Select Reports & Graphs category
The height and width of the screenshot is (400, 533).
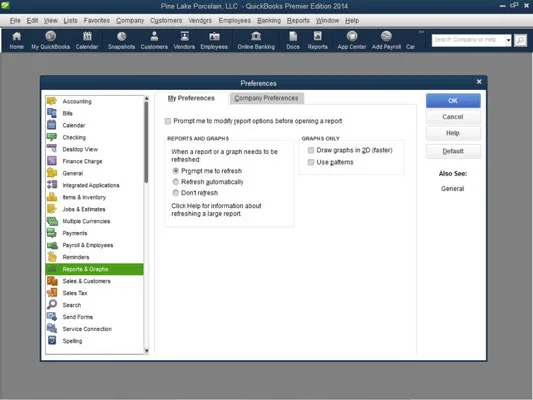click(x=94, y=269)
